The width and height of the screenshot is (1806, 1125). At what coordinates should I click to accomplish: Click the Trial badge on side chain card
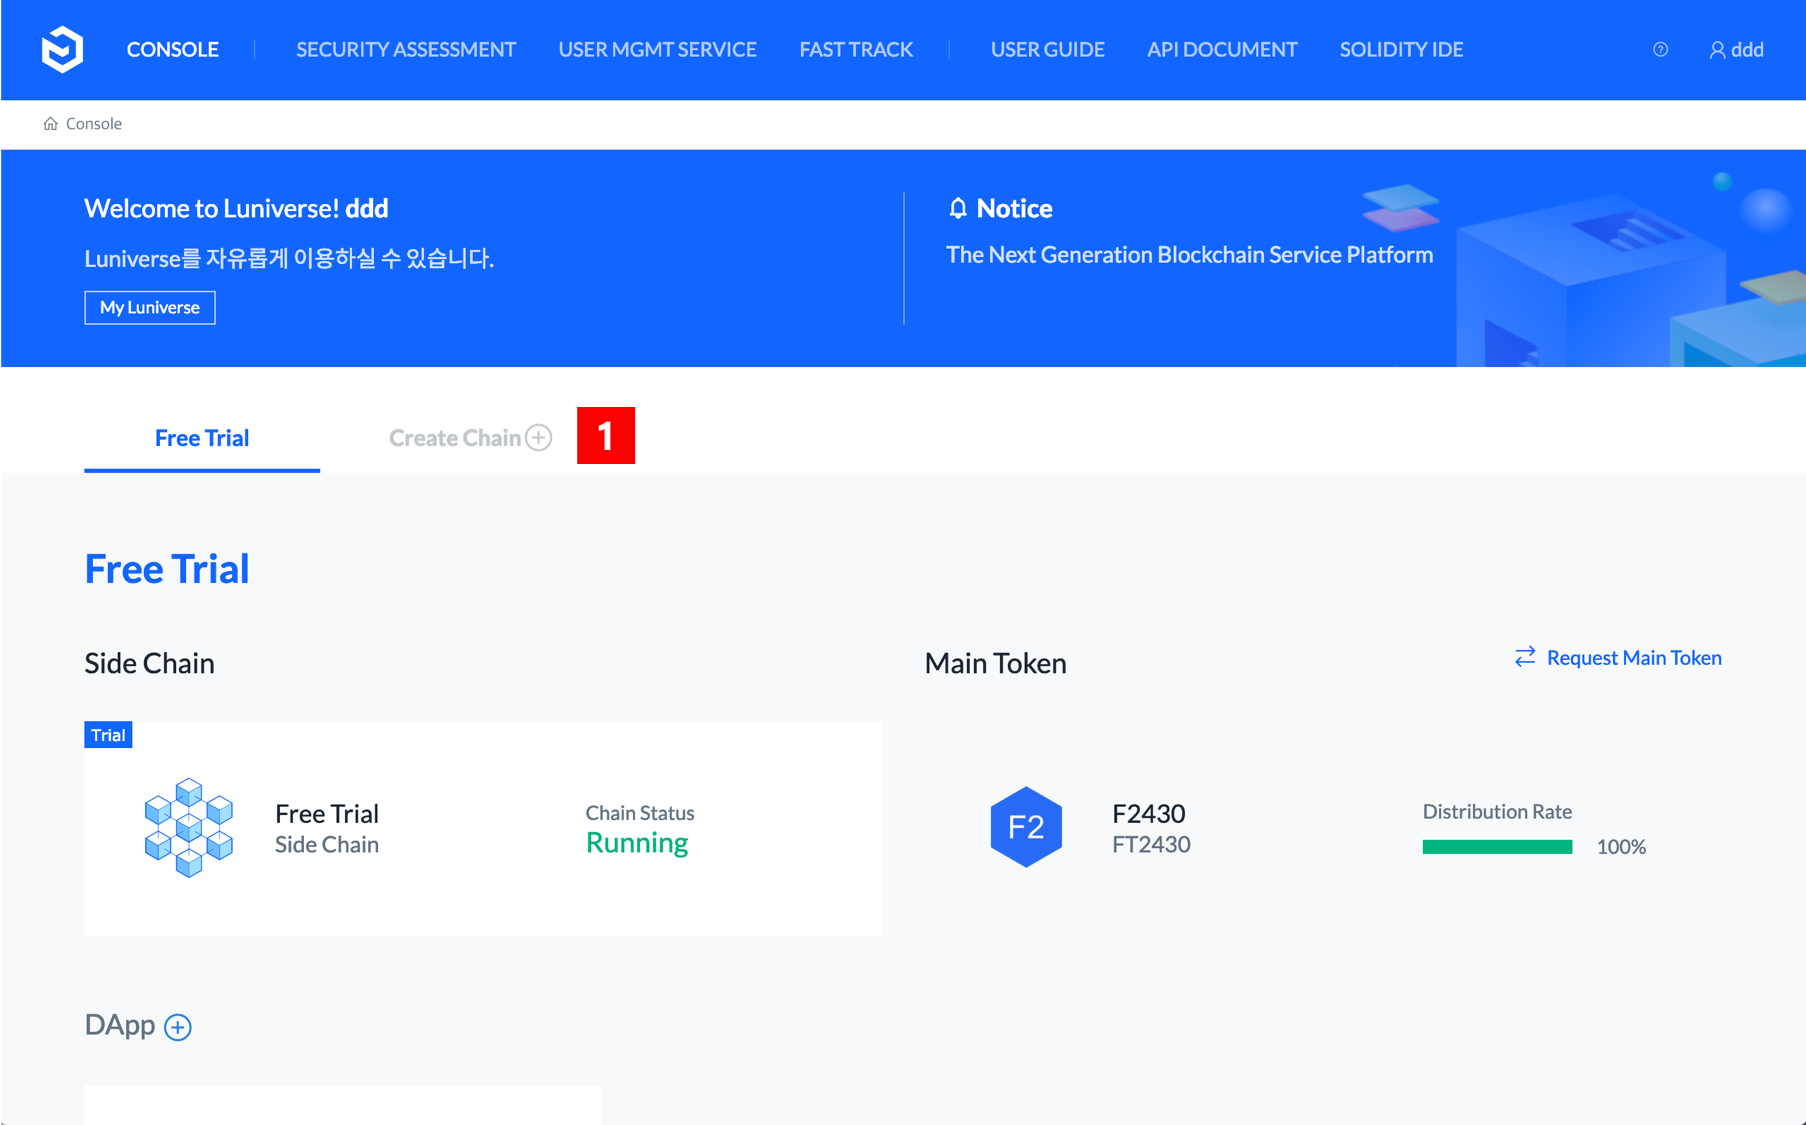108,735
